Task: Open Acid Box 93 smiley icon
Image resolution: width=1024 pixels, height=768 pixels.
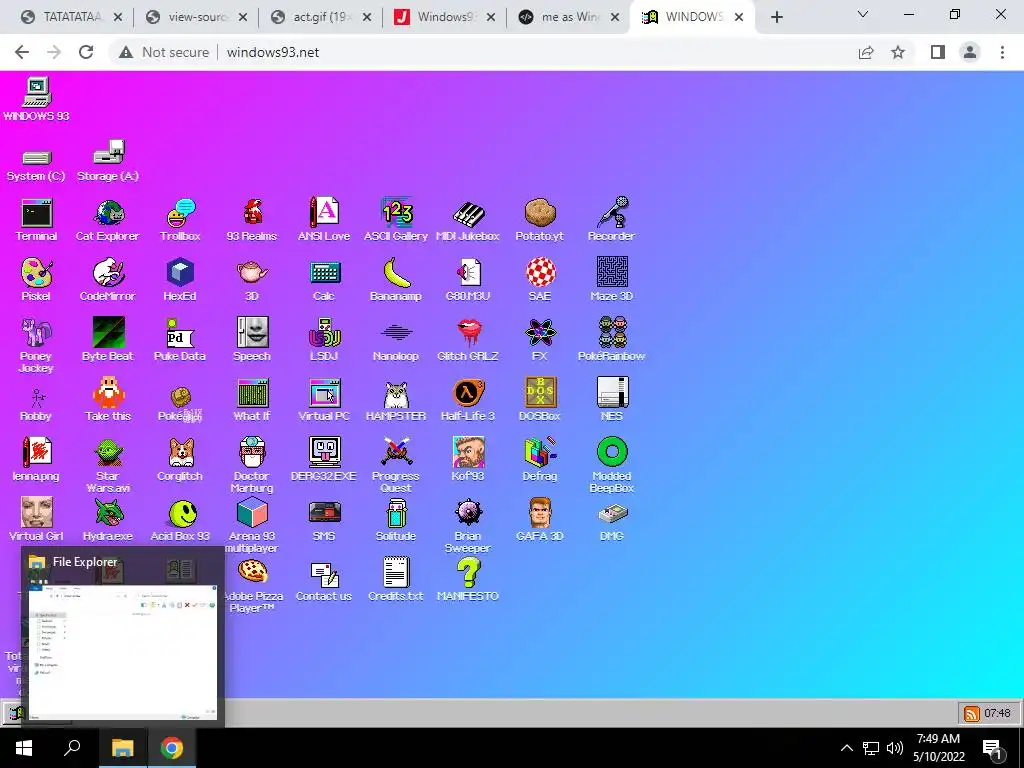Action: [180, 520]
